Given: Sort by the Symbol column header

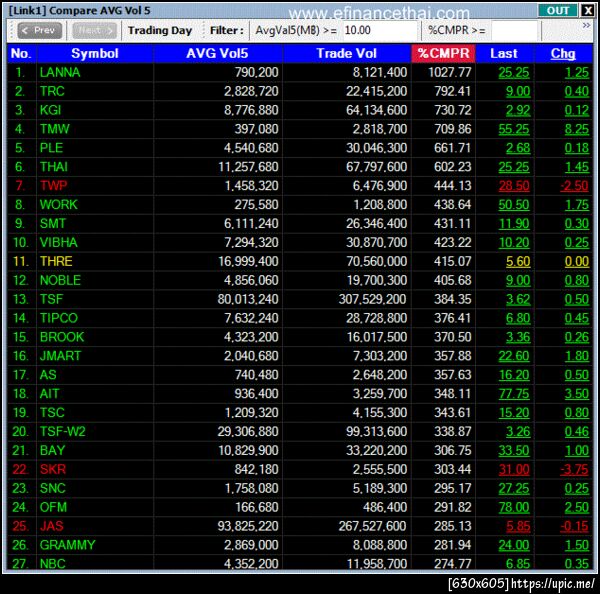Looking at the screenshot, I should point(95,53).
